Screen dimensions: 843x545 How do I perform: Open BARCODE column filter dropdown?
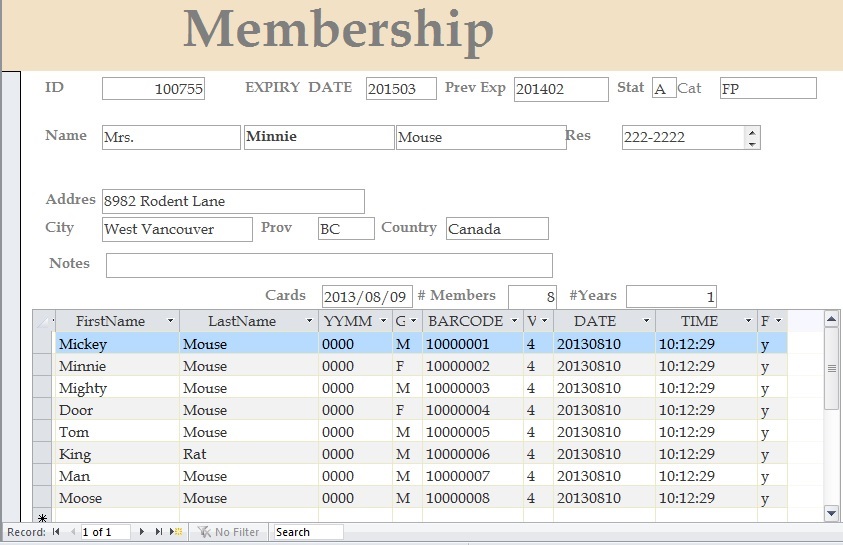point(514,321)
